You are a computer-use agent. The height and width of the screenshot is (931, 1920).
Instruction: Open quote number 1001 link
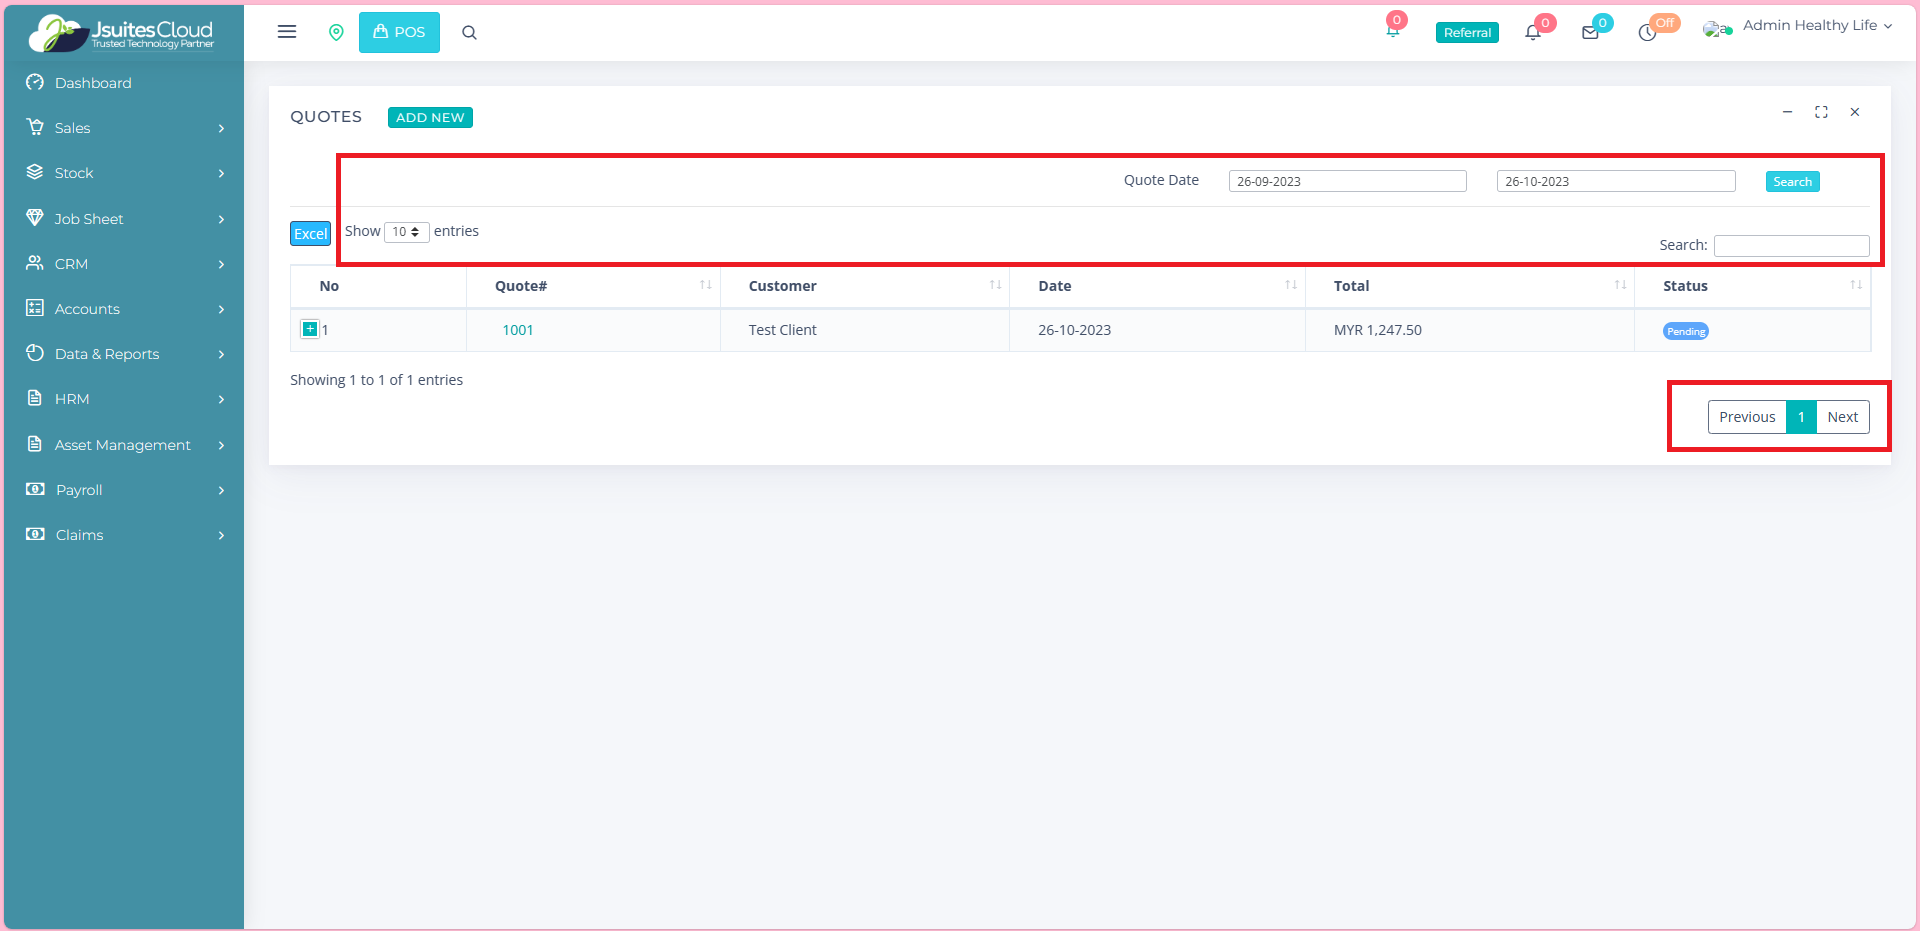point(517,330)
